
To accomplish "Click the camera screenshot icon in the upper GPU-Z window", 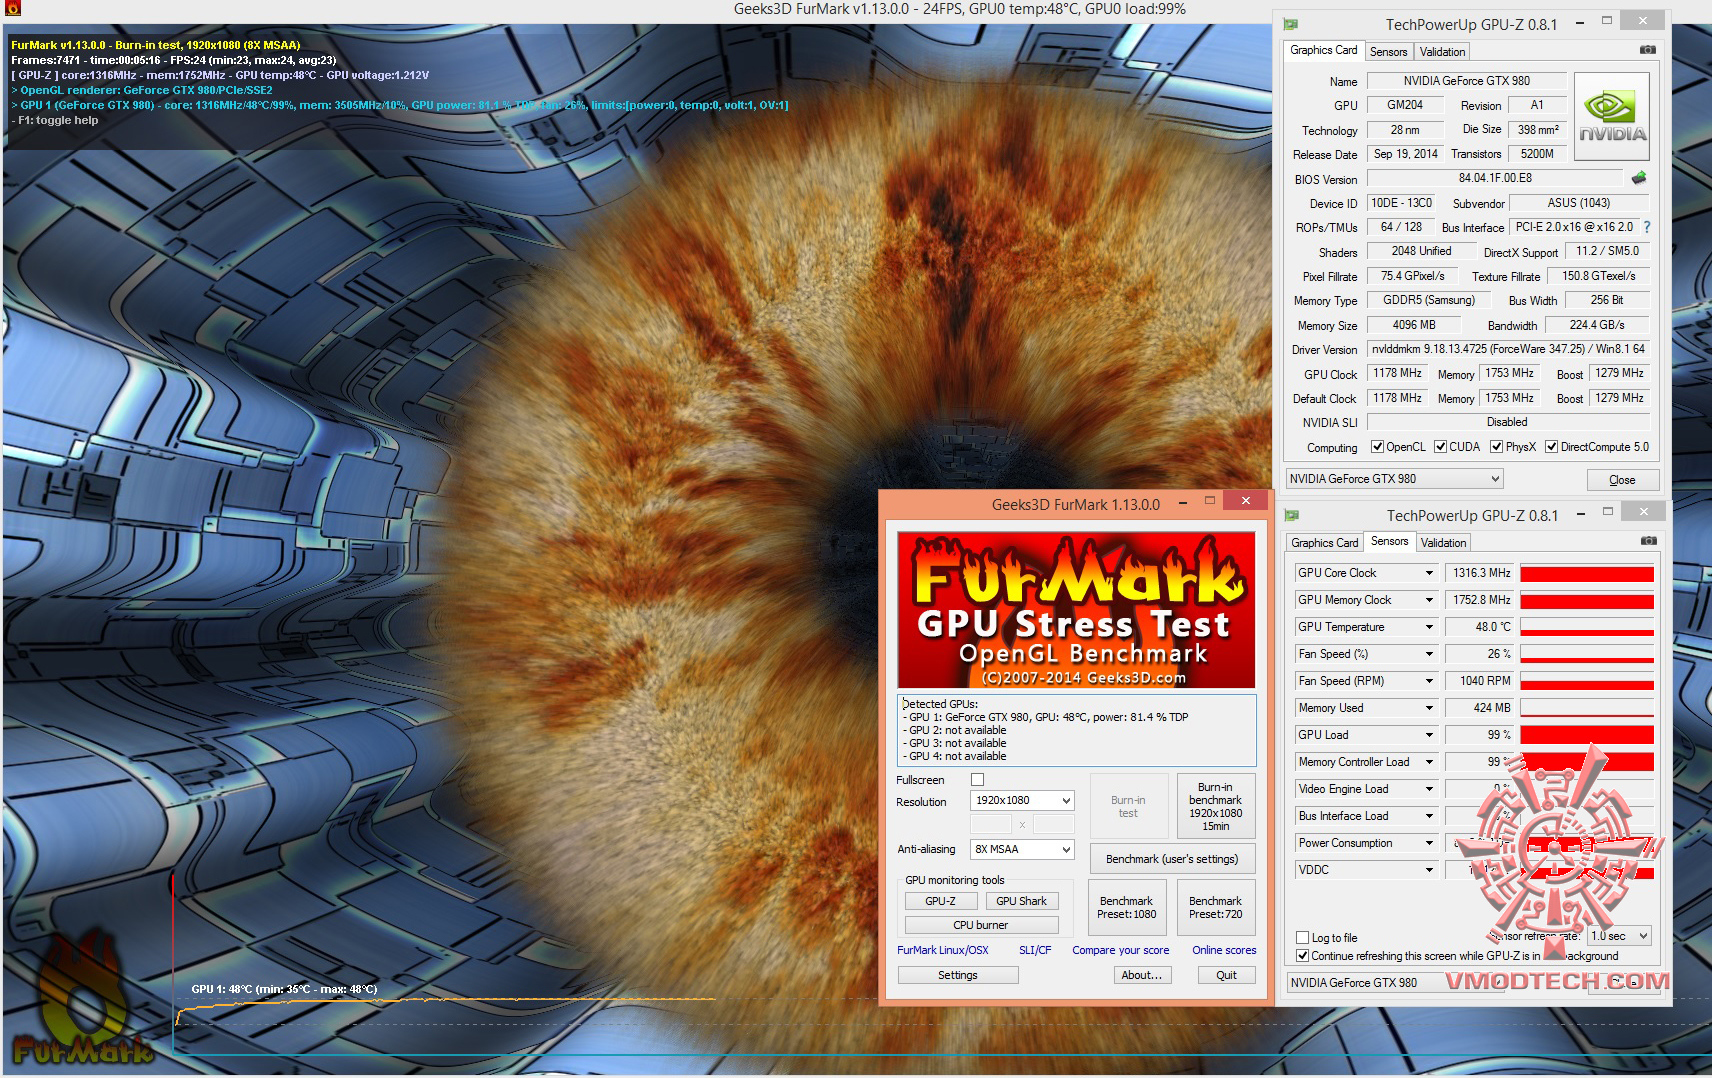I will point(1647,50).
